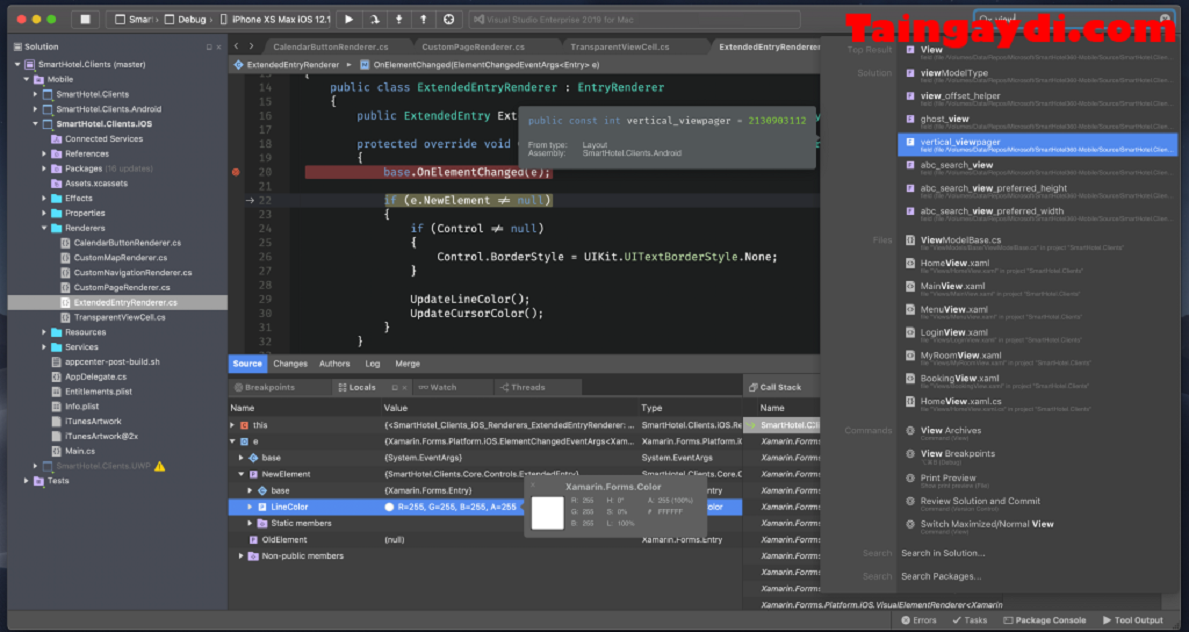Select the Merge tab
1189x632 pixels.
click(407, 363)
